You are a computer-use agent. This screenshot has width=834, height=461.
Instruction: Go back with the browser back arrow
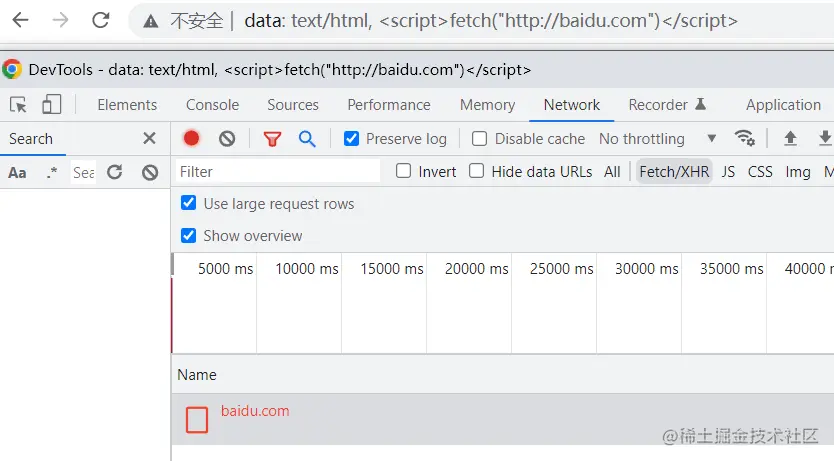pos(20,20)
